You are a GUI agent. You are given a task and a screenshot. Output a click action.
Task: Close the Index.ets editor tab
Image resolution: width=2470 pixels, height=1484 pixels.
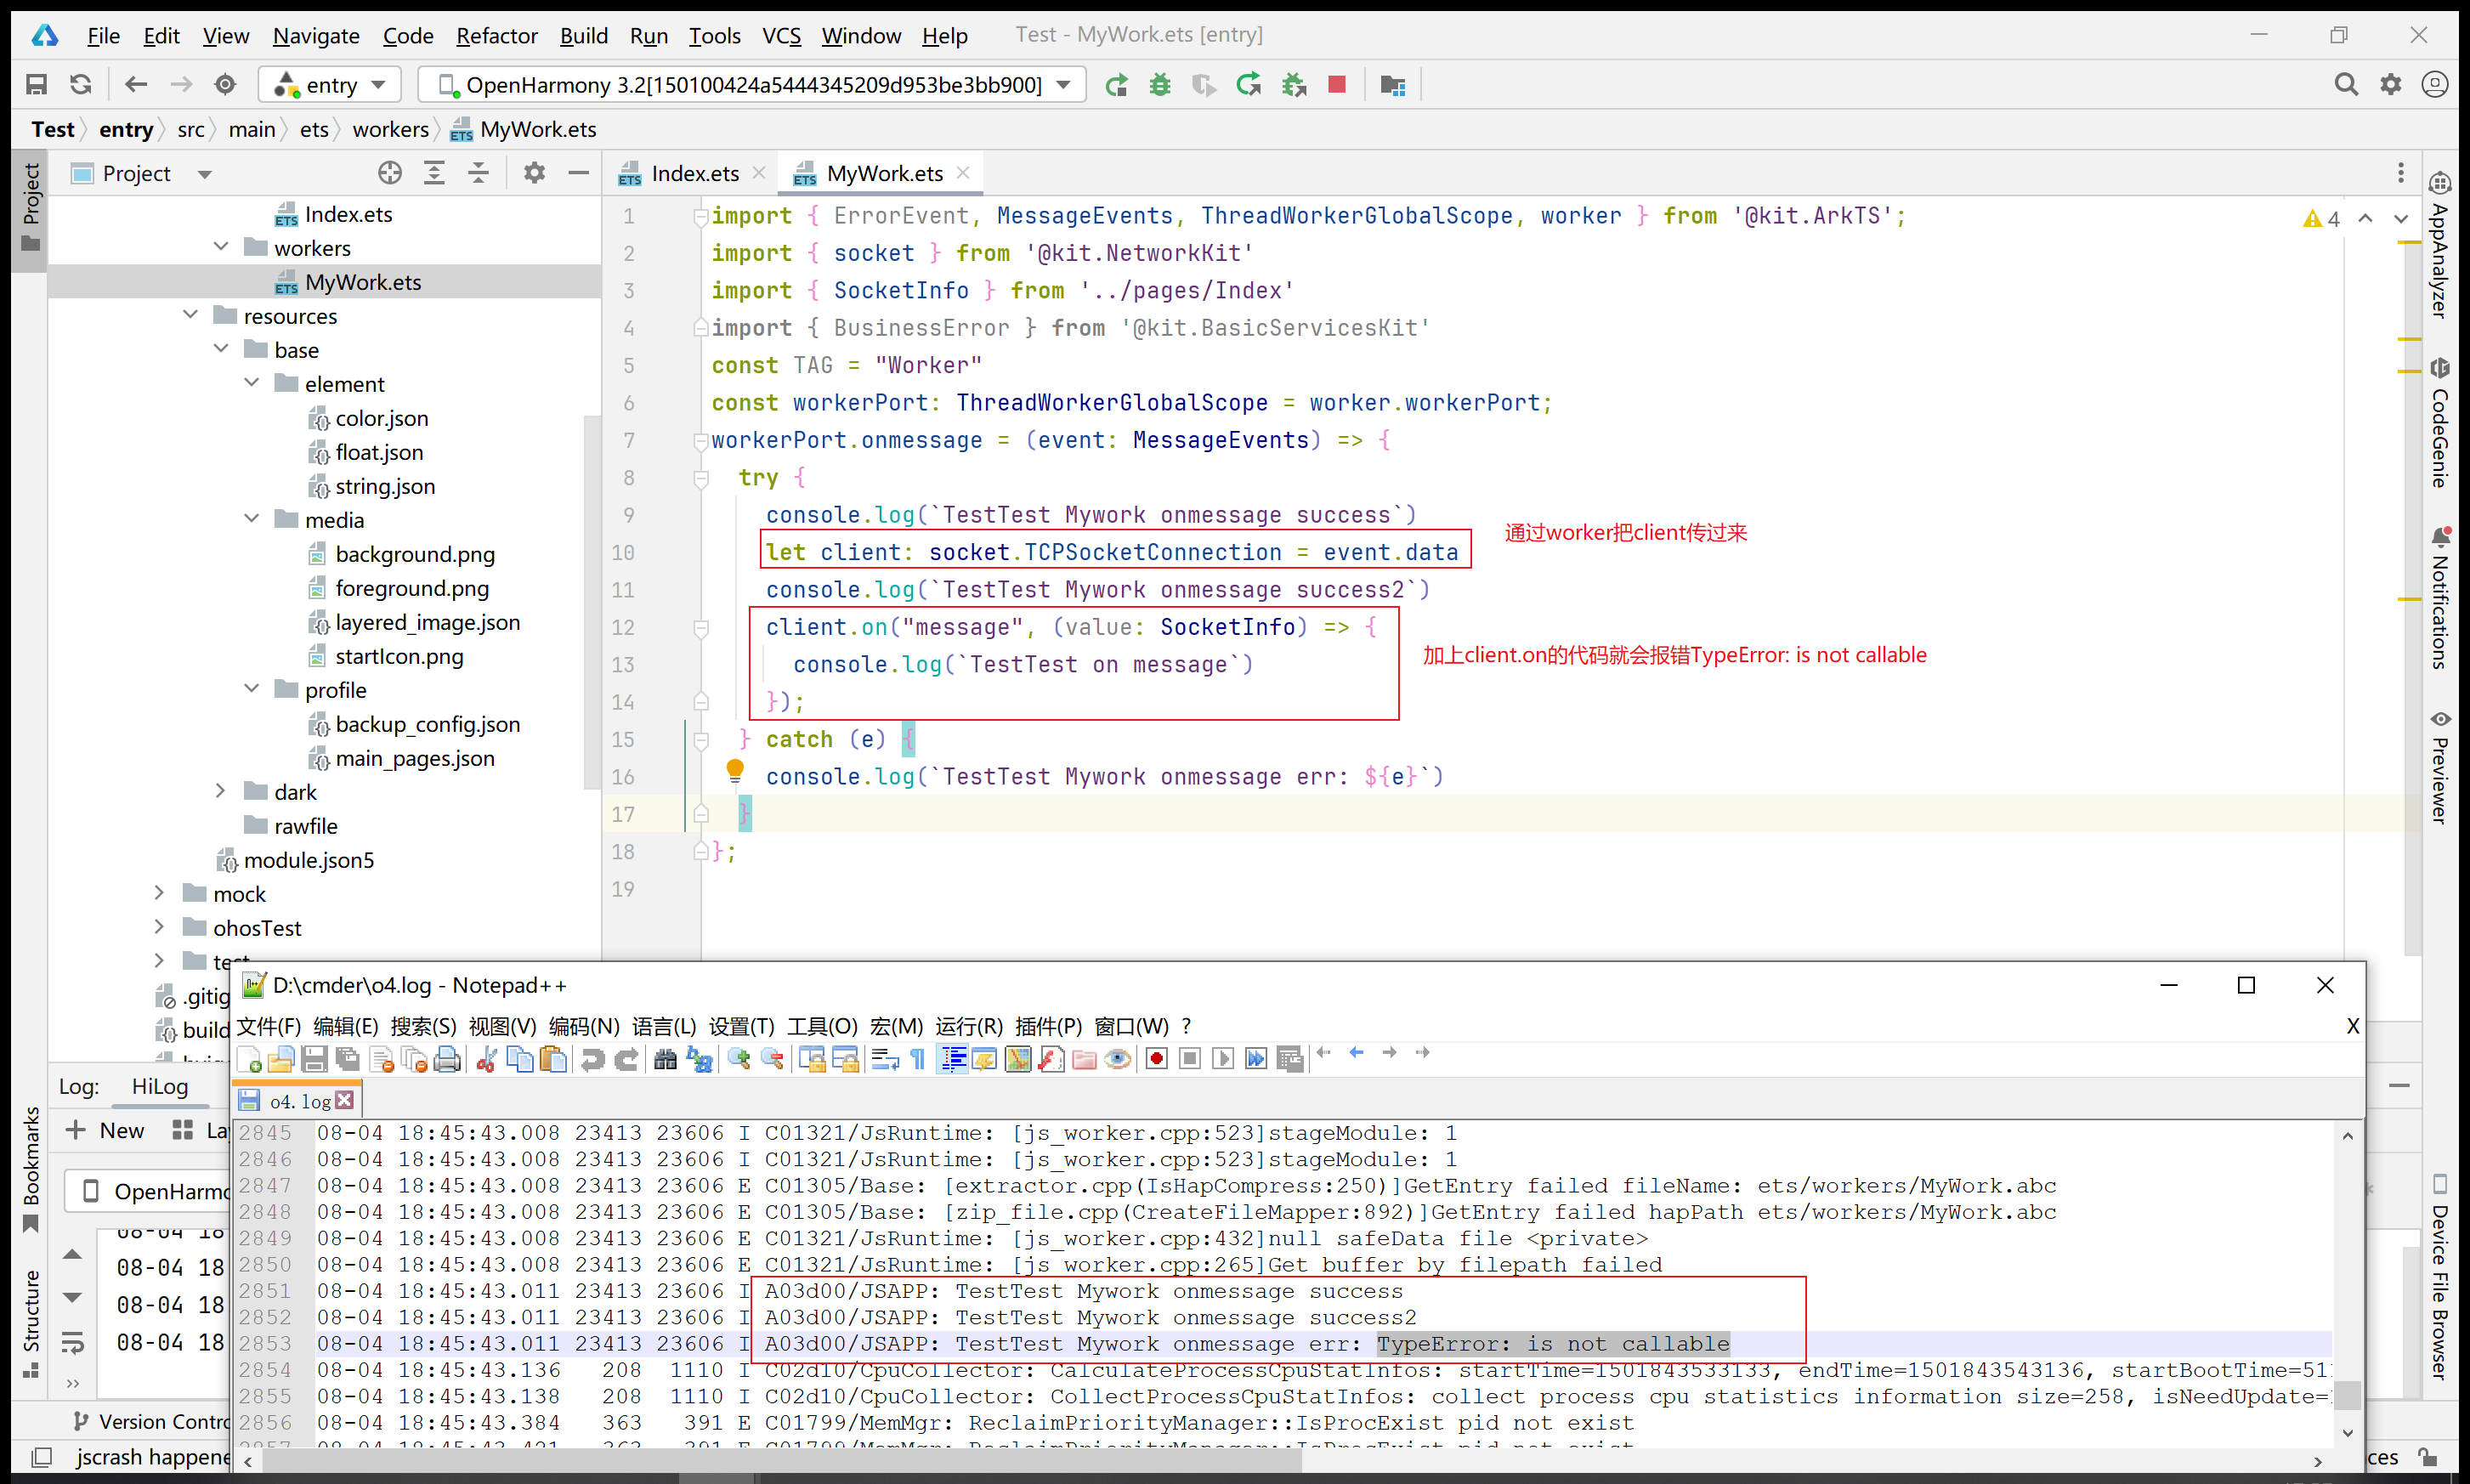759,173
